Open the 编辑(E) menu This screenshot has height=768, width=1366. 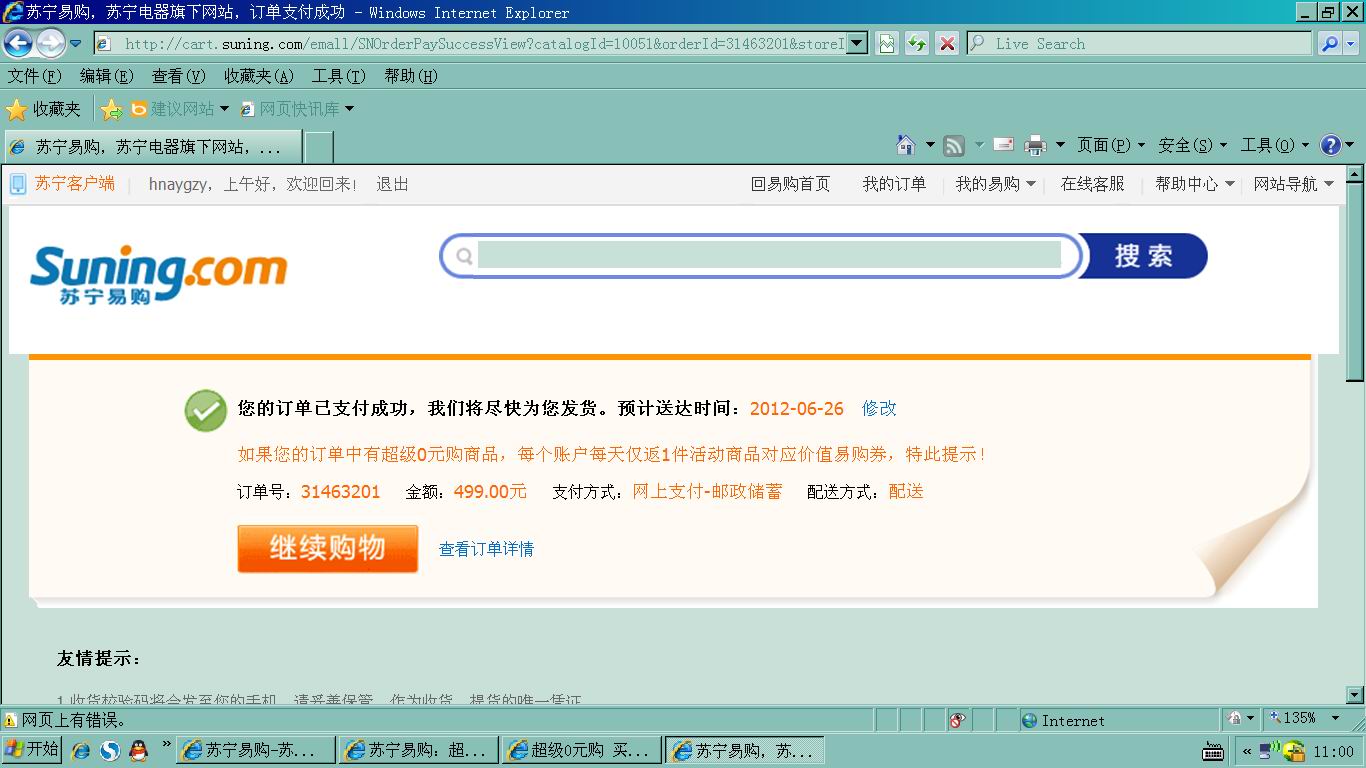tap(106, 76)
